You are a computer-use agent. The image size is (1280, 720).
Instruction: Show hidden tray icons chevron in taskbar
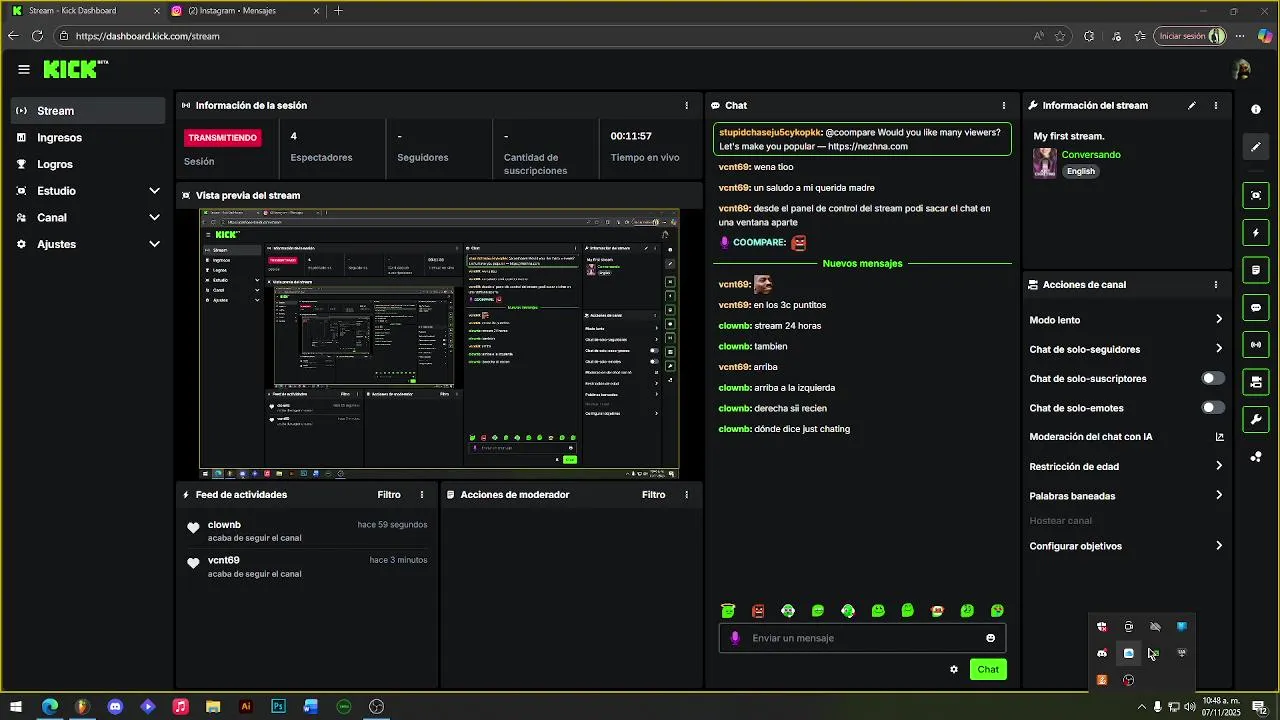1141,707
